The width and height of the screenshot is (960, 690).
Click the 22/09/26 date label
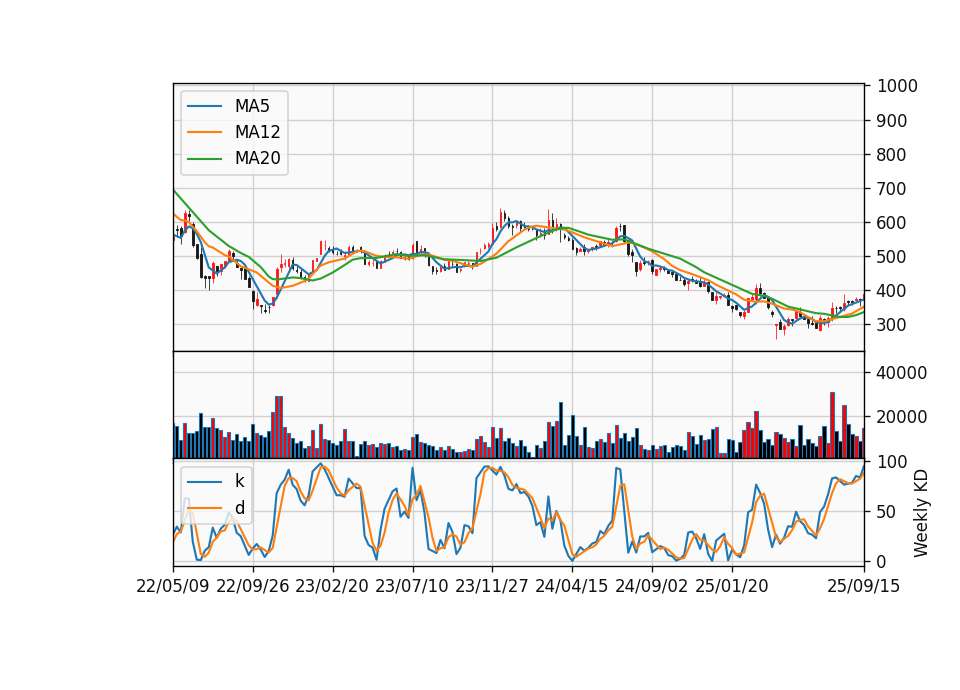click(253, 586)
